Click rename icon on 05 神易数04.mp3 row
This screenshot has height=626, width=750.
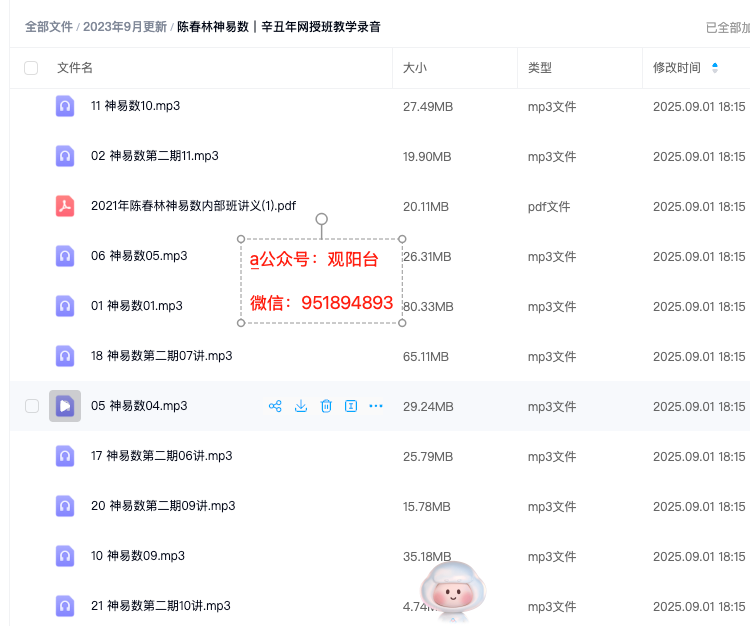point(351,406)
